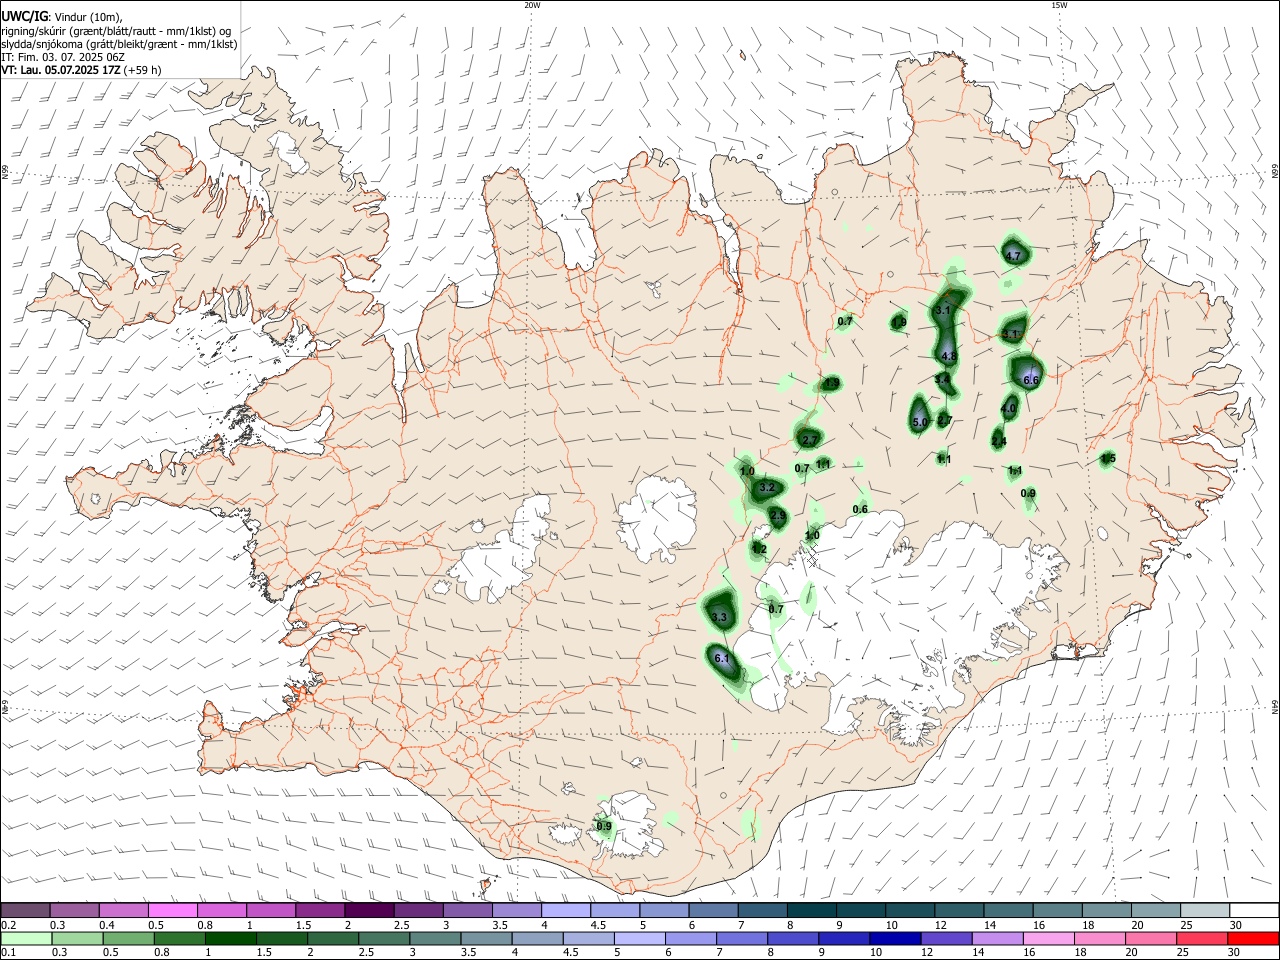Click the 3.2 precipitation value label

tap(767, 487)
